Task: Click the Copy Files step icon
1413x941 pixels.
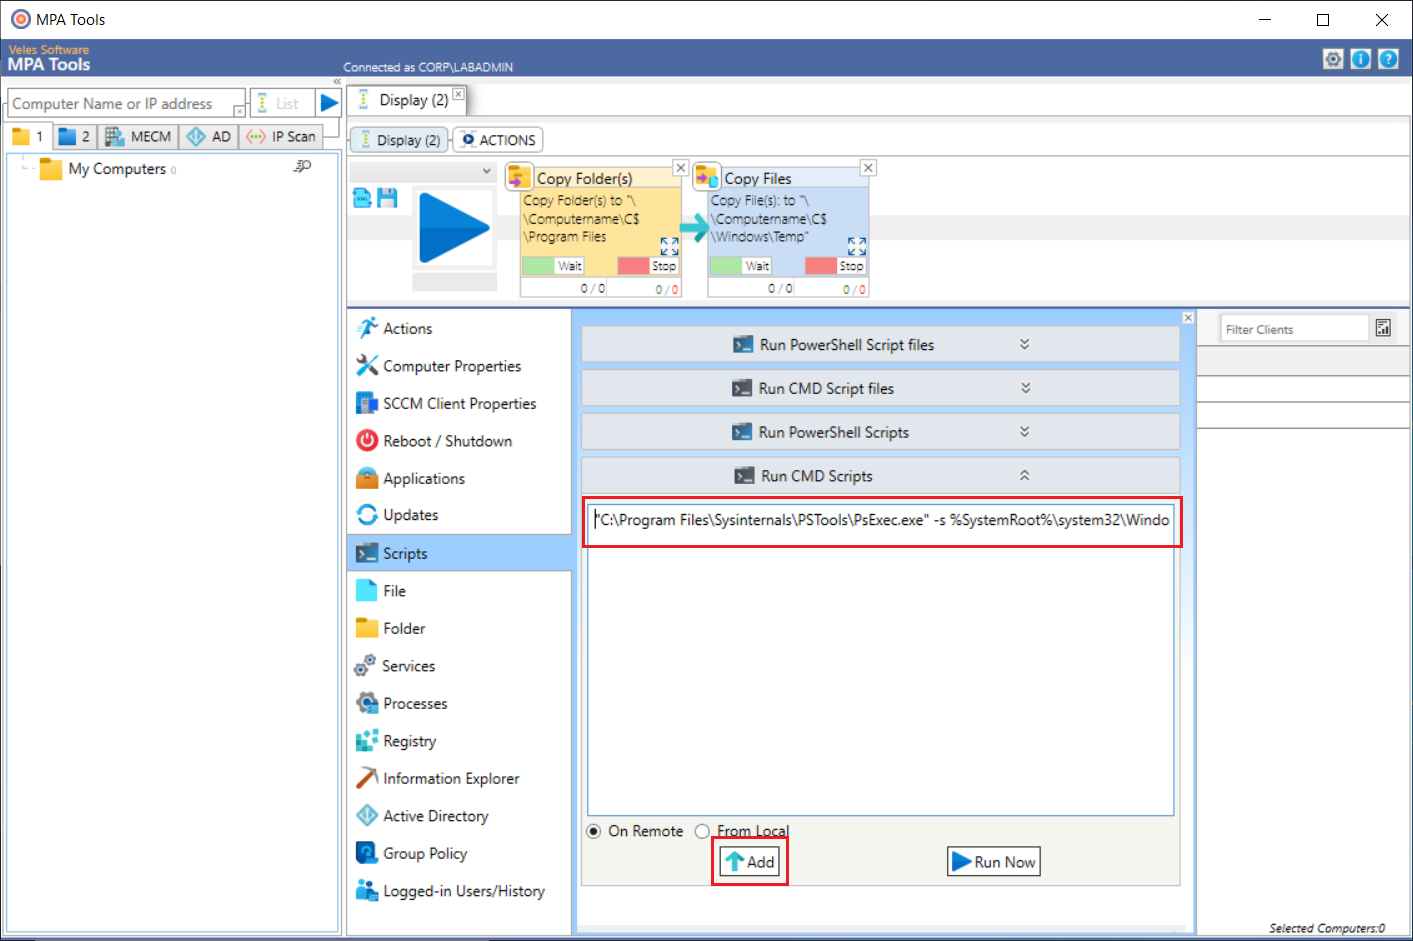Action: [707, 177]
